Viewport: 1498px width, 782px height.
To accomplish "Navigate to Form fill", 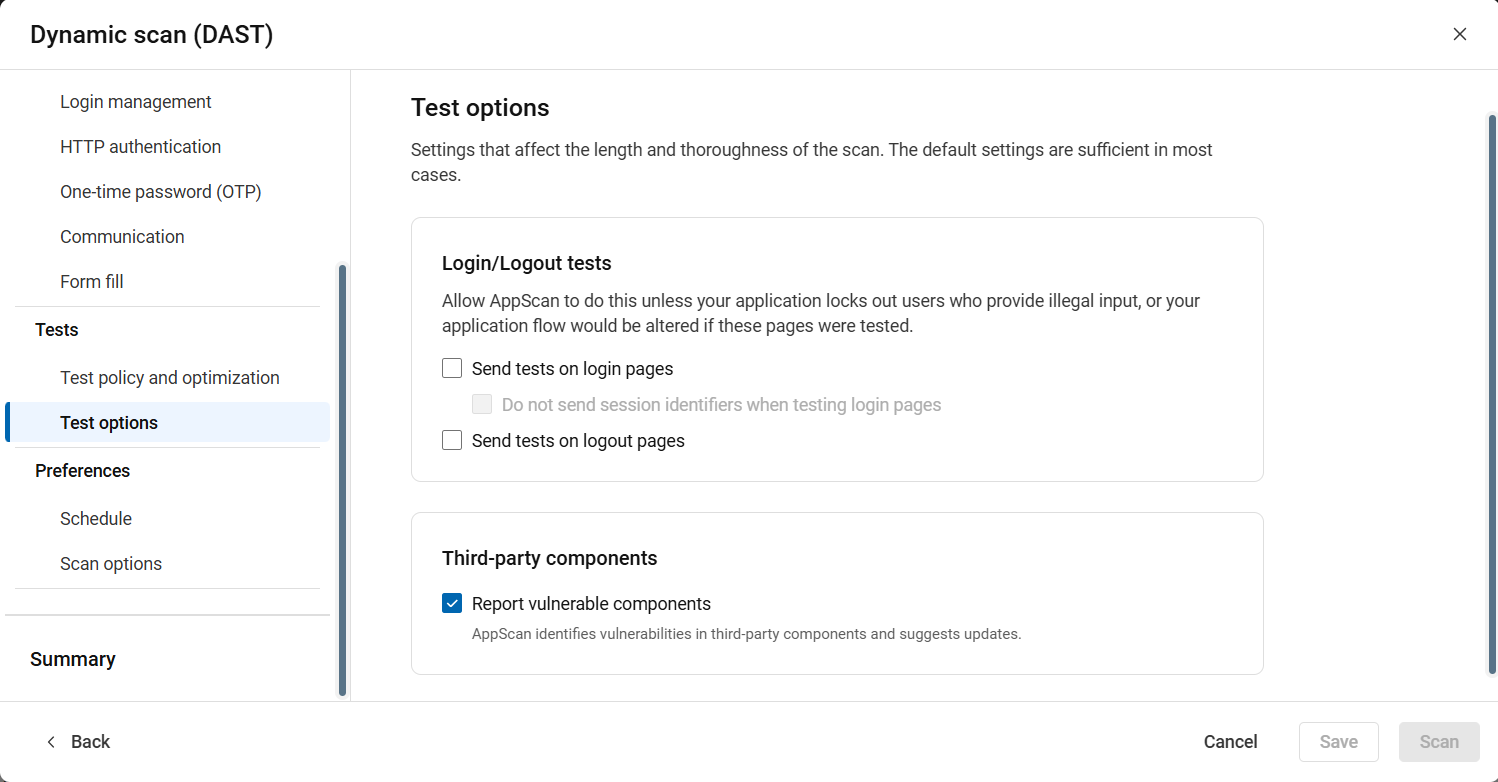I will point(92,282).
